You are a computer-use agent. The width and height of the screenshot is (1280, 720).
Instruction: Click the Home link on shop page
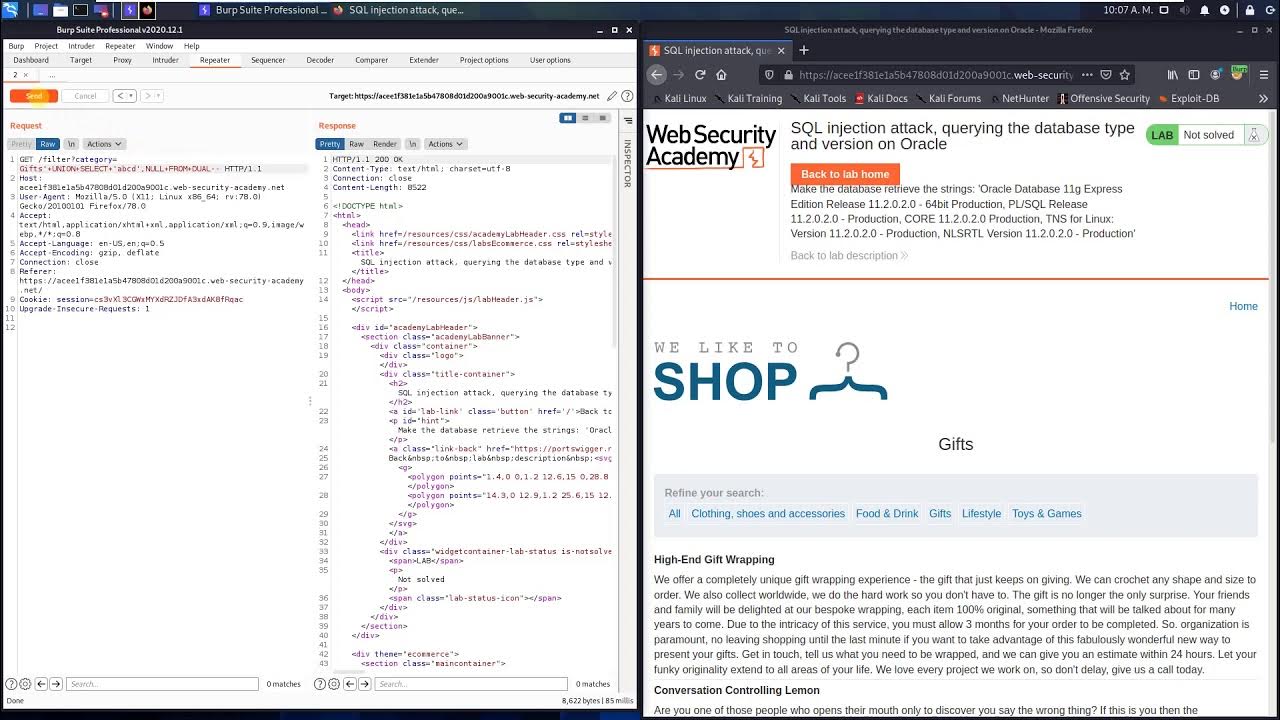tap(1243, 306)
